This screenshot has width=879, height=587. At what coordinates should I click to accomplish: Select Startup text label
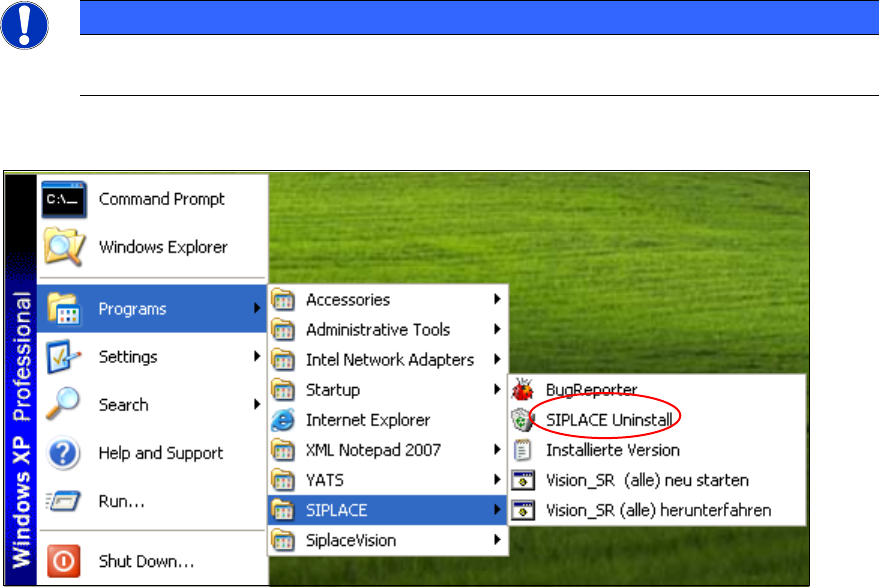coord(333,390)
